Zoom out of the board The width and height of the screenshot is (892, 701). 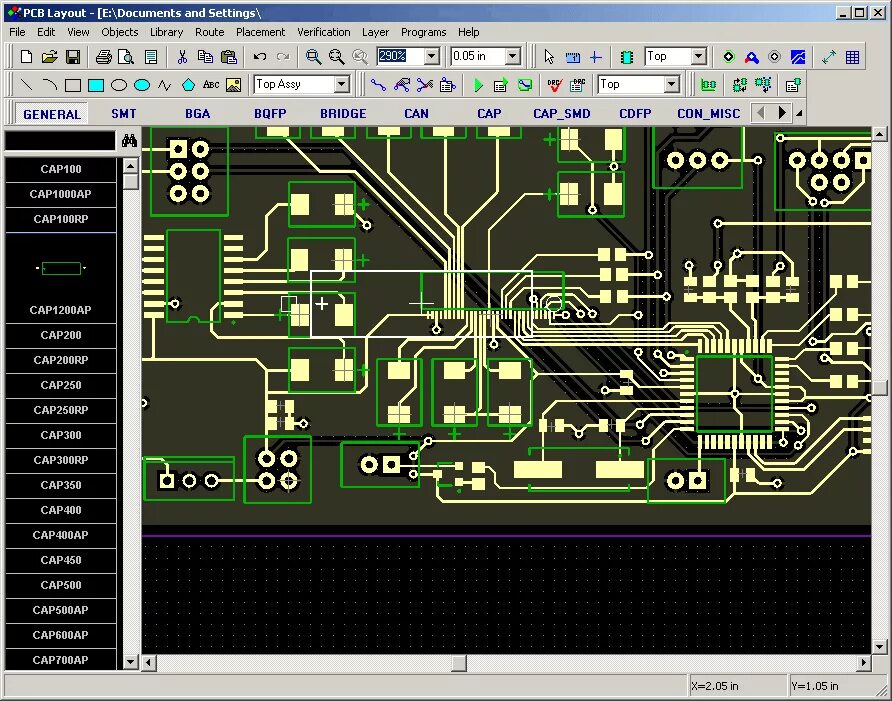(x=336, y=56)
